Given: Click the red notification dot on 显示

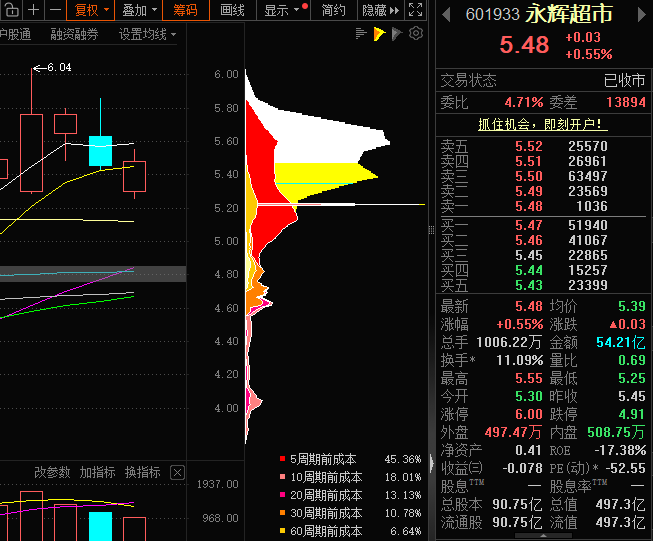Looking at the screenshot, I should (305, 6).
